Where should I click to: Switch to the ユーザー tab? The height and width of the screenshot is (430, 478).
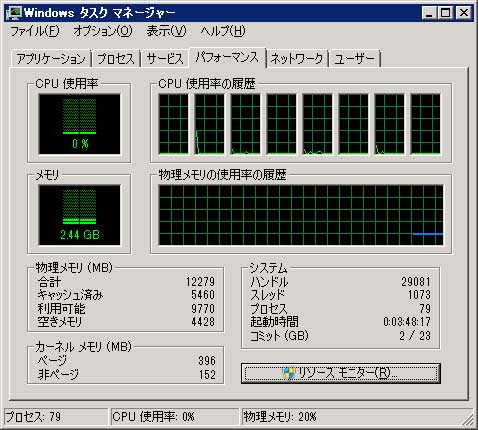click(355, 59)
